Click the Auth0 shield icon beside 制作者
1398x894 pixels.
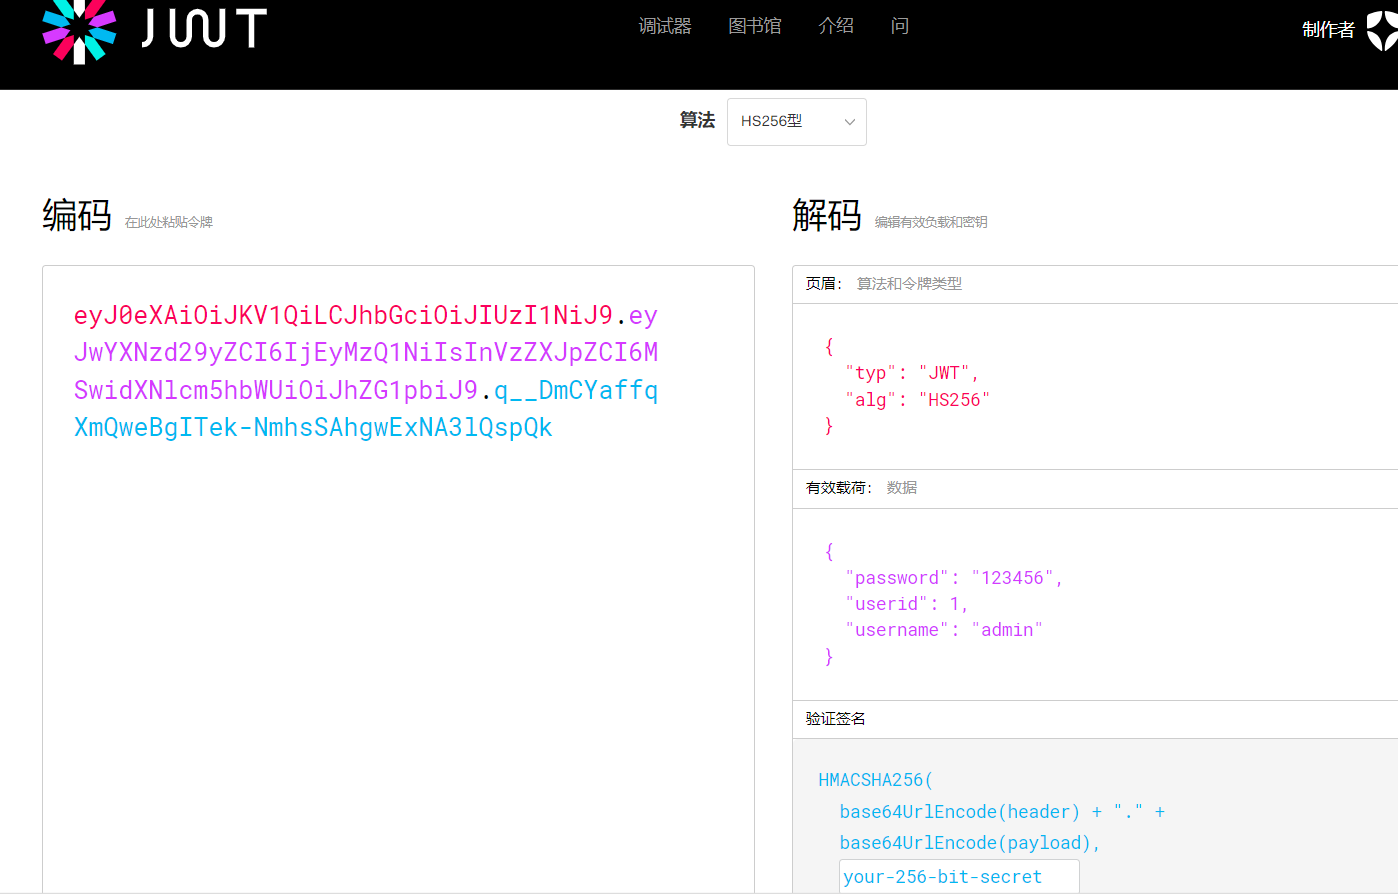1385,31
